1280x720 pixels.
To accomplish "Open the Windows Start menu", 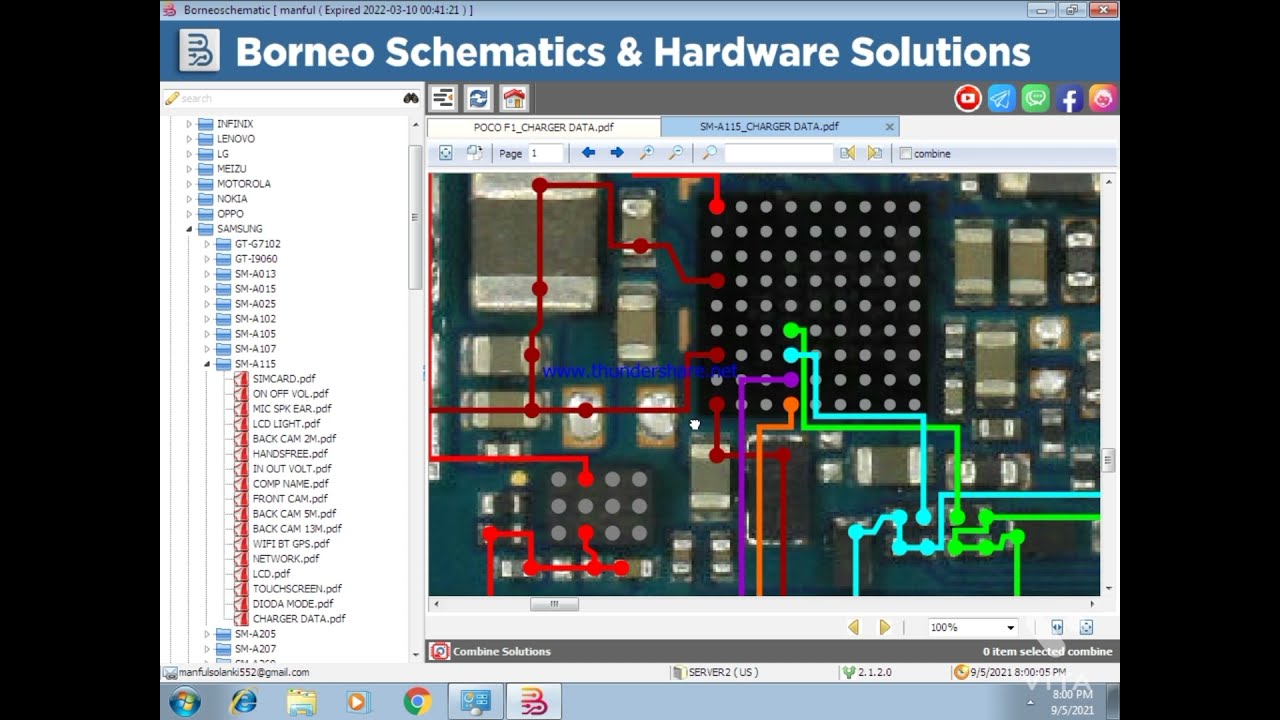I will (185, 702).
